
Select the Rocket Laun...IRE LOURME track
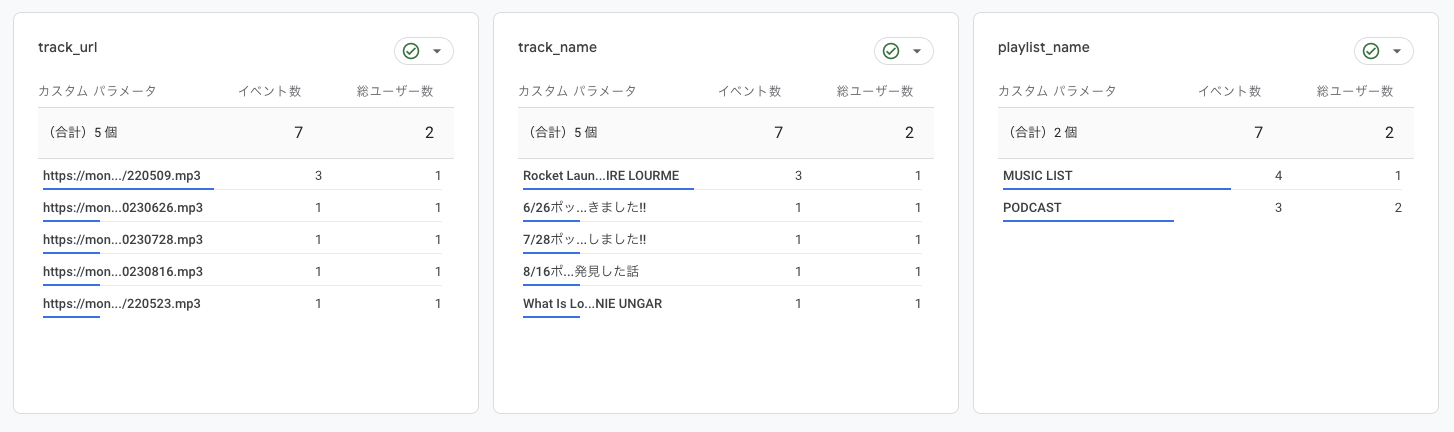(x=601, y=176)
